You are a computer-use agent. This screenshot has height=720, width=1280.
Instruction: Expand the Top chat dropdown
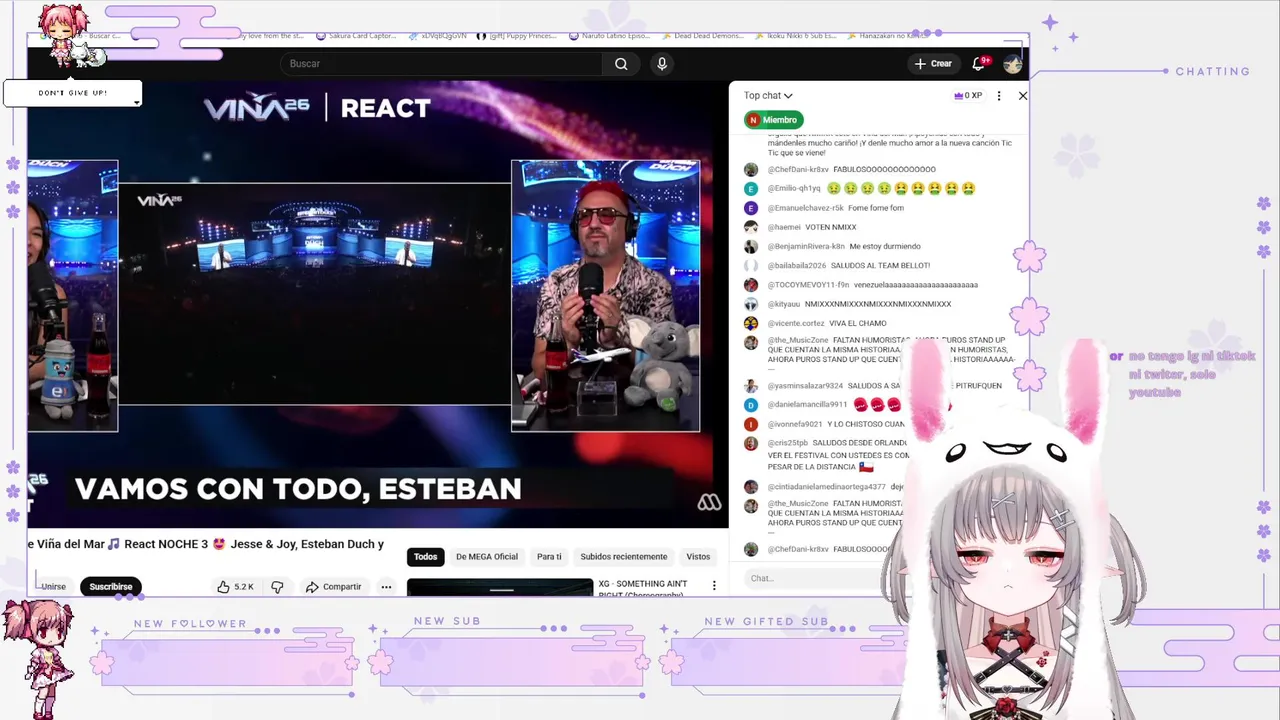tap(768, 96)
